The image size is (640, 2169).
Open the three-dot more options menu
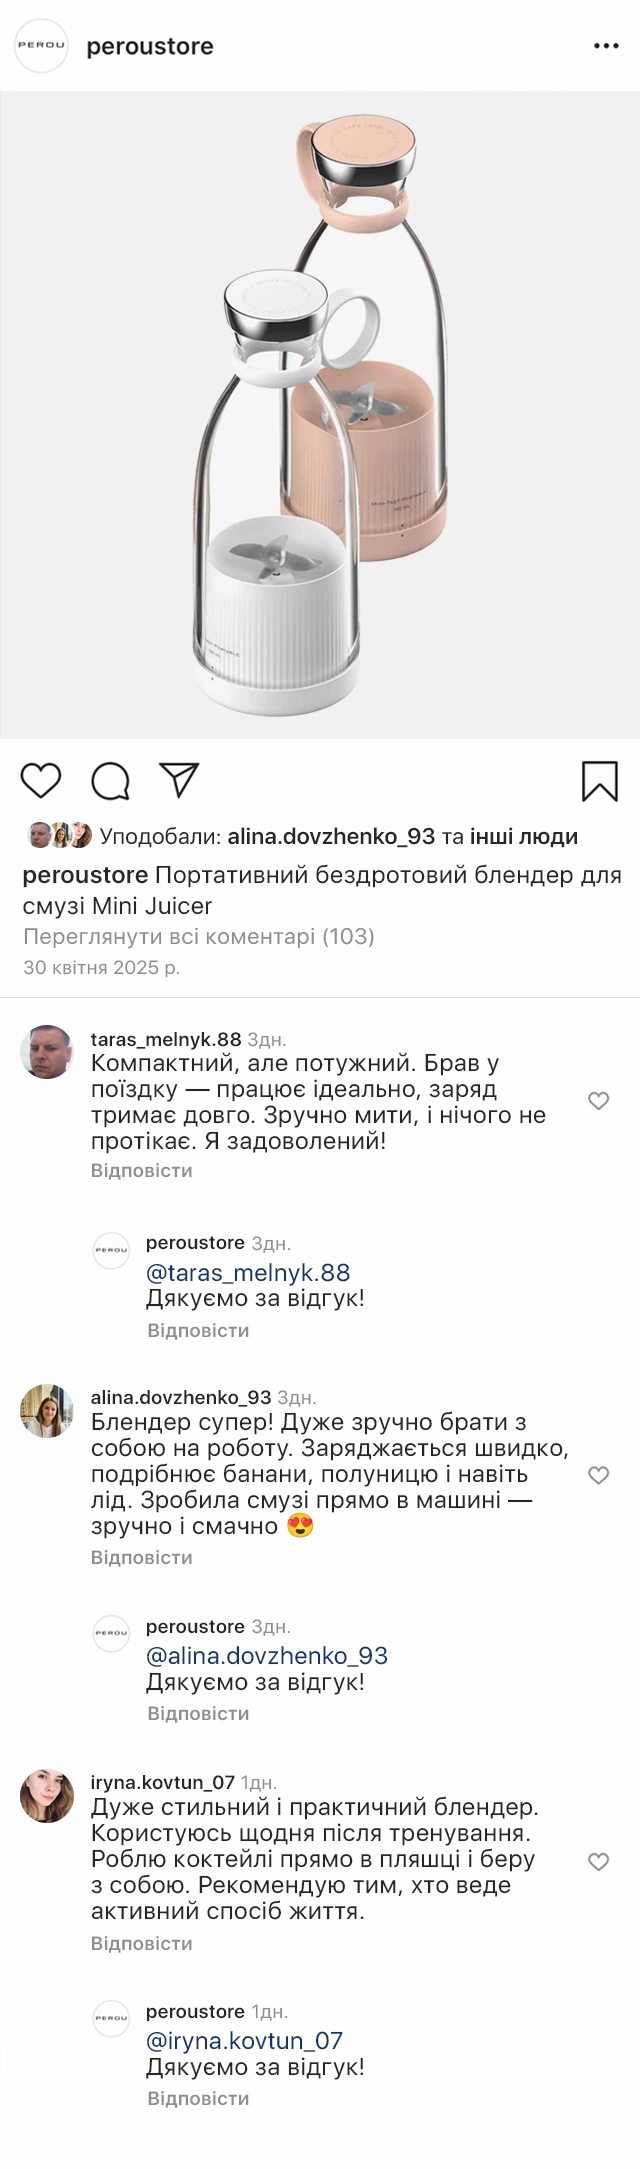pyautogui.click(x=606, y=46)
